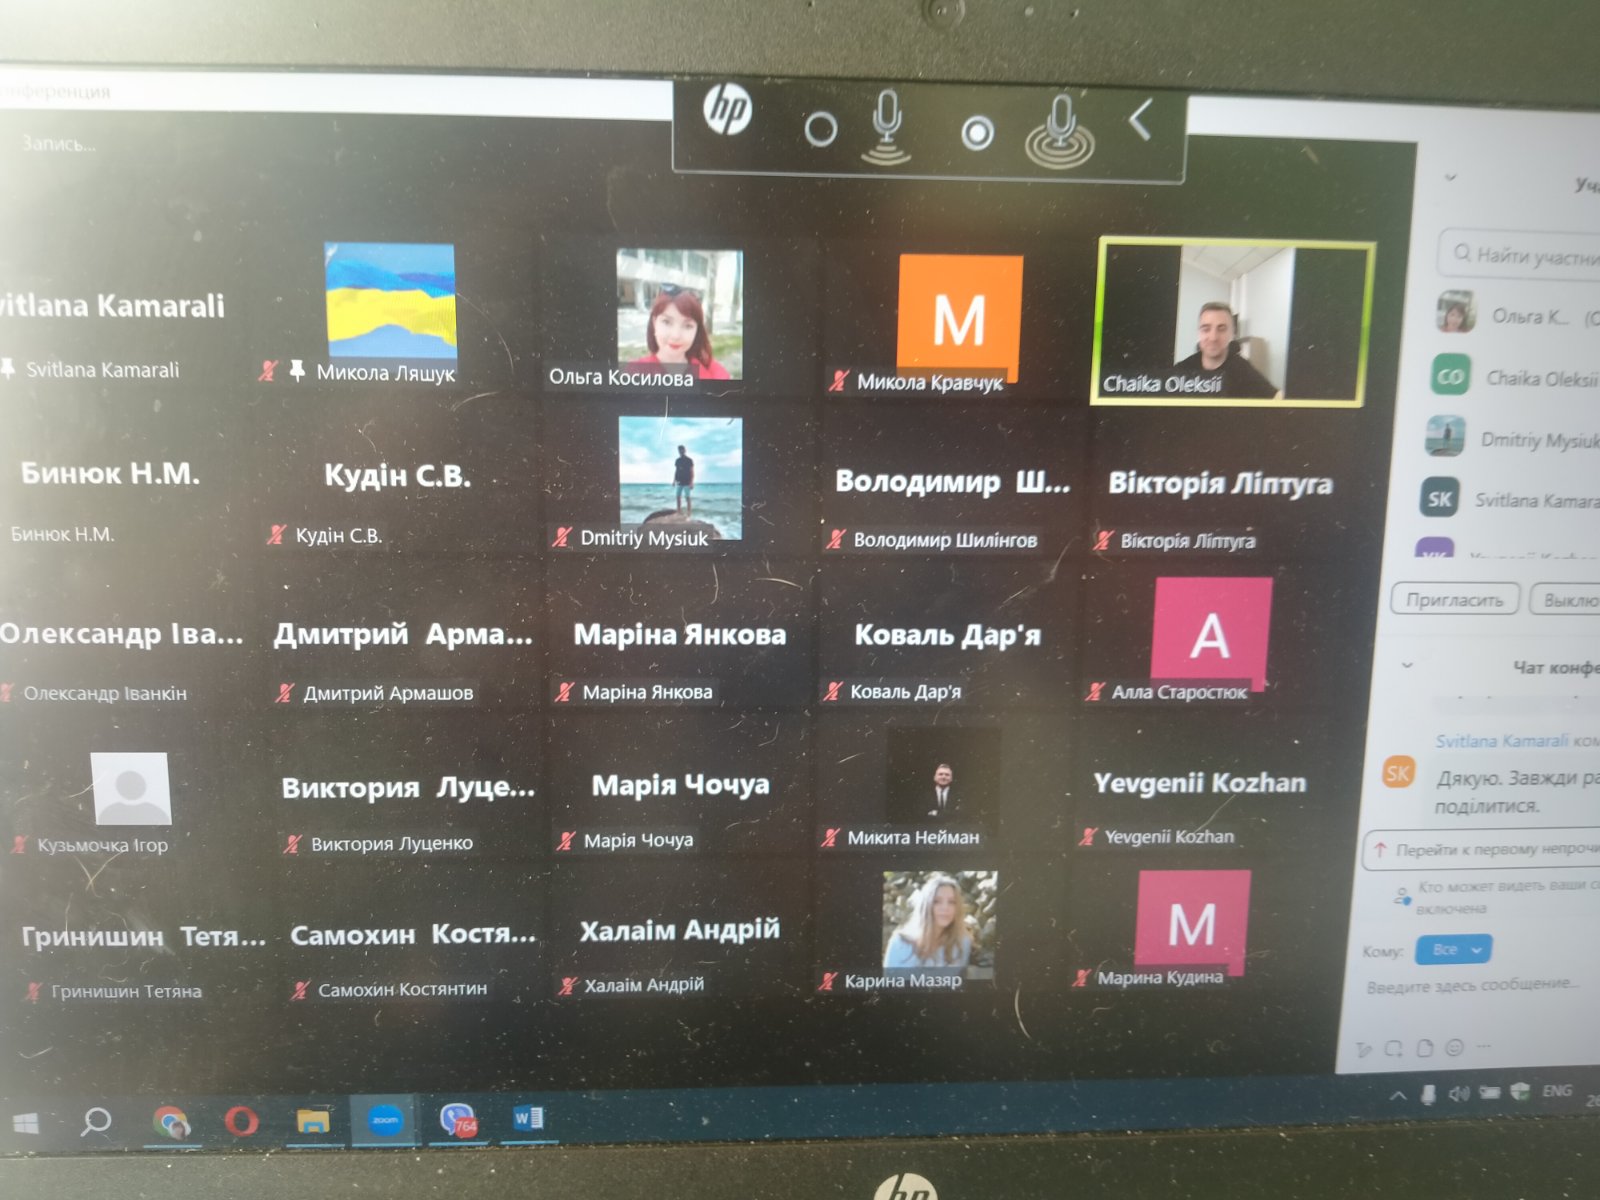Click muted mic icon beside Володимир Шилінгов
The width and height of the screenshot is (1600, 1200).
point(836,539)
